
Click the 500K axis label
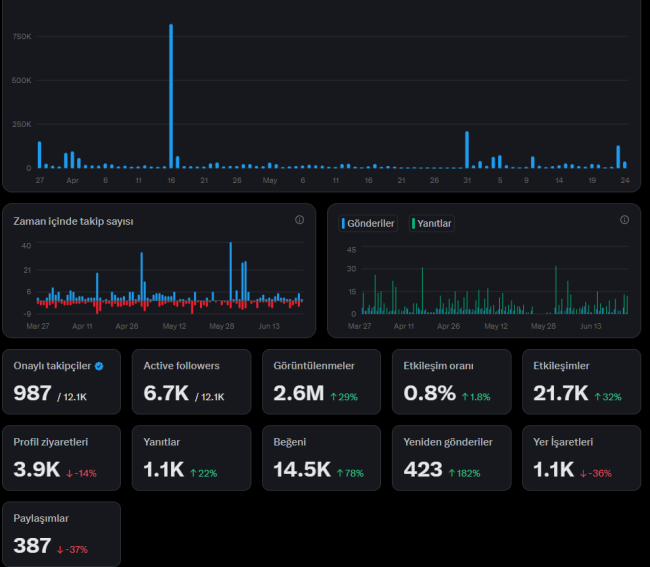click(22, 80)
